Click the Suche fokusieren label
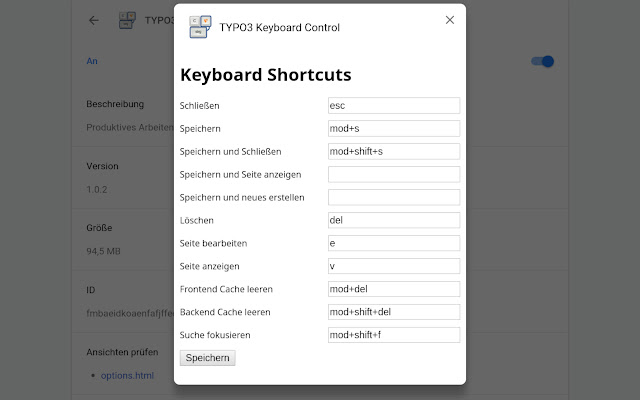 click(x=215, y=335)
